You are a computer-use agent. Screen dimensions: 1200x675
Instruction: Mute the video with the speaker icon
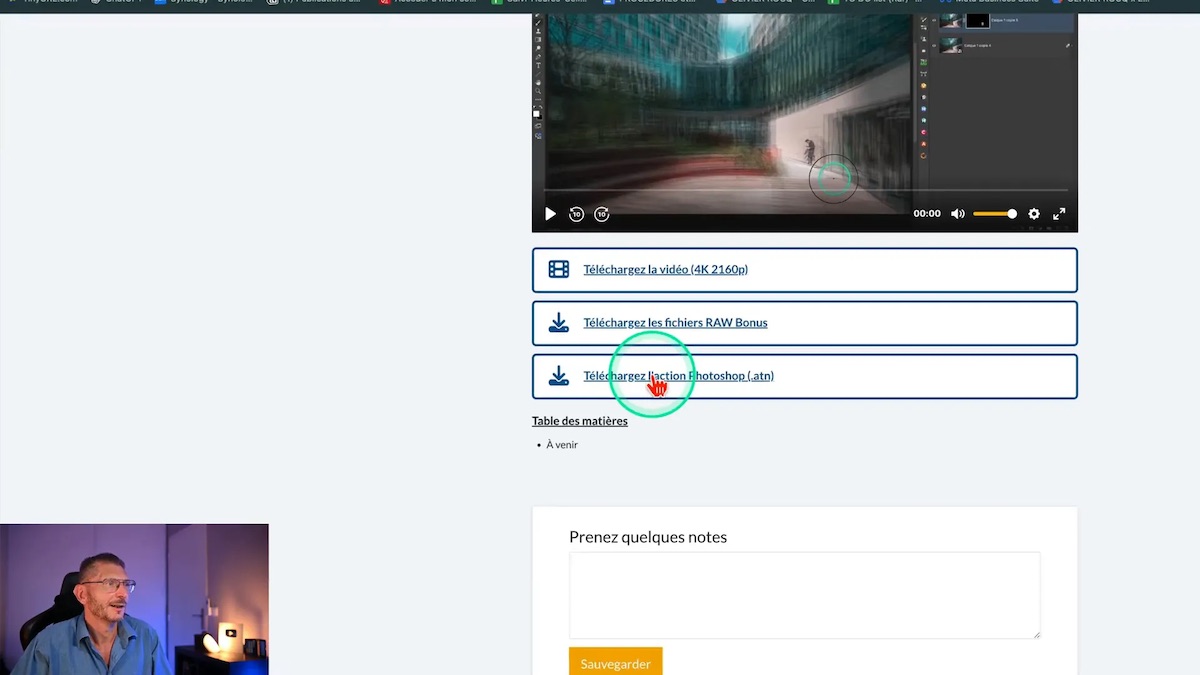pyautogui.click(x=958, y=214)
